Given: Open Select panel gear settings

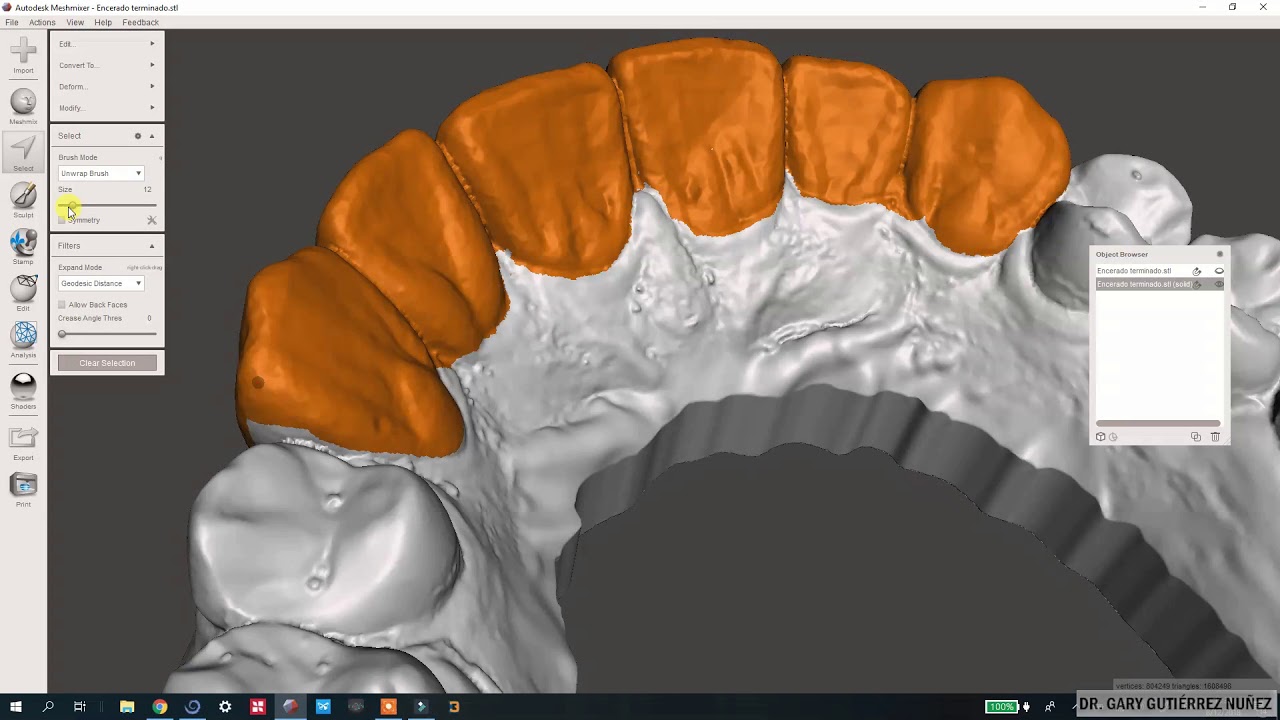Looking at the screenshot, I should click(138, 136).
